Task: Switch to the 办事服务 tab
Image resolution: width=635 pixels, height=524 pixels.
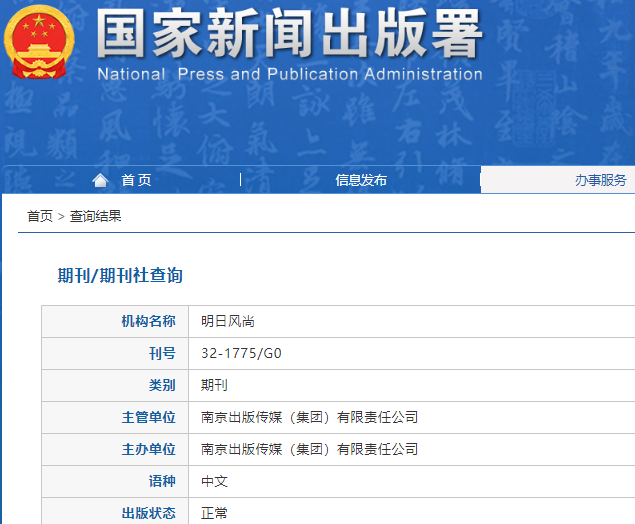Action: pos(600,180)
